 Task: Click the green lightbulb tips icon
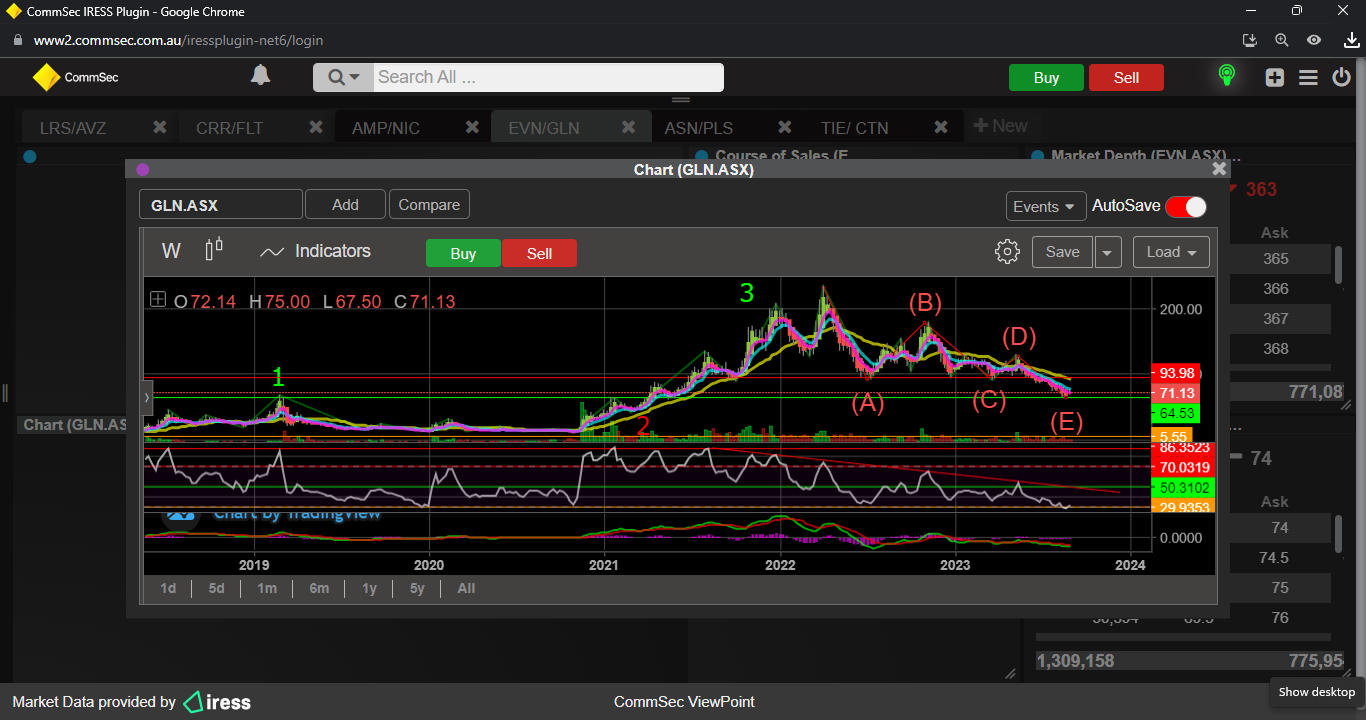[1226, 76]
